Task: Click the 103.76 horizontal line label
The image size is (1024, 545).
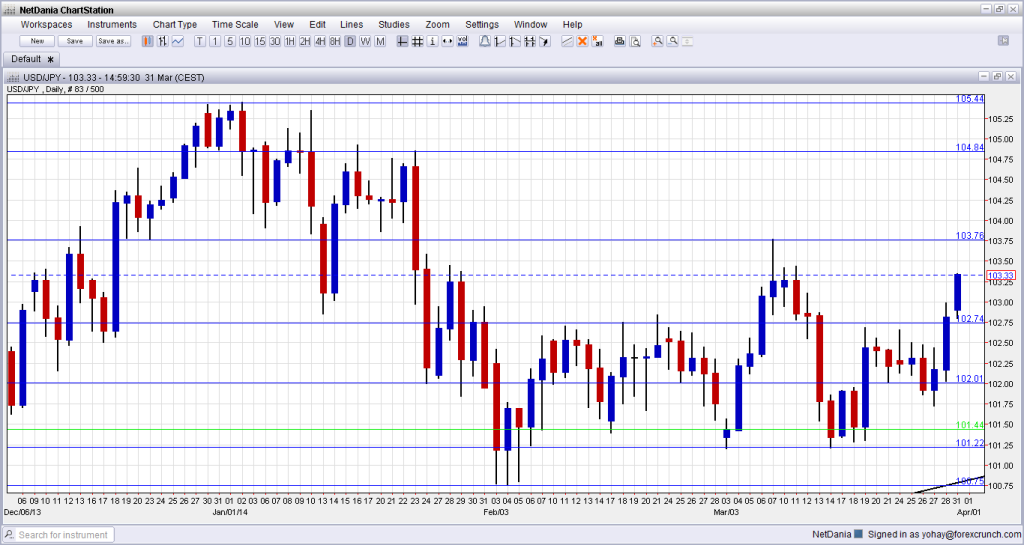Action: (x=970, y=236)
